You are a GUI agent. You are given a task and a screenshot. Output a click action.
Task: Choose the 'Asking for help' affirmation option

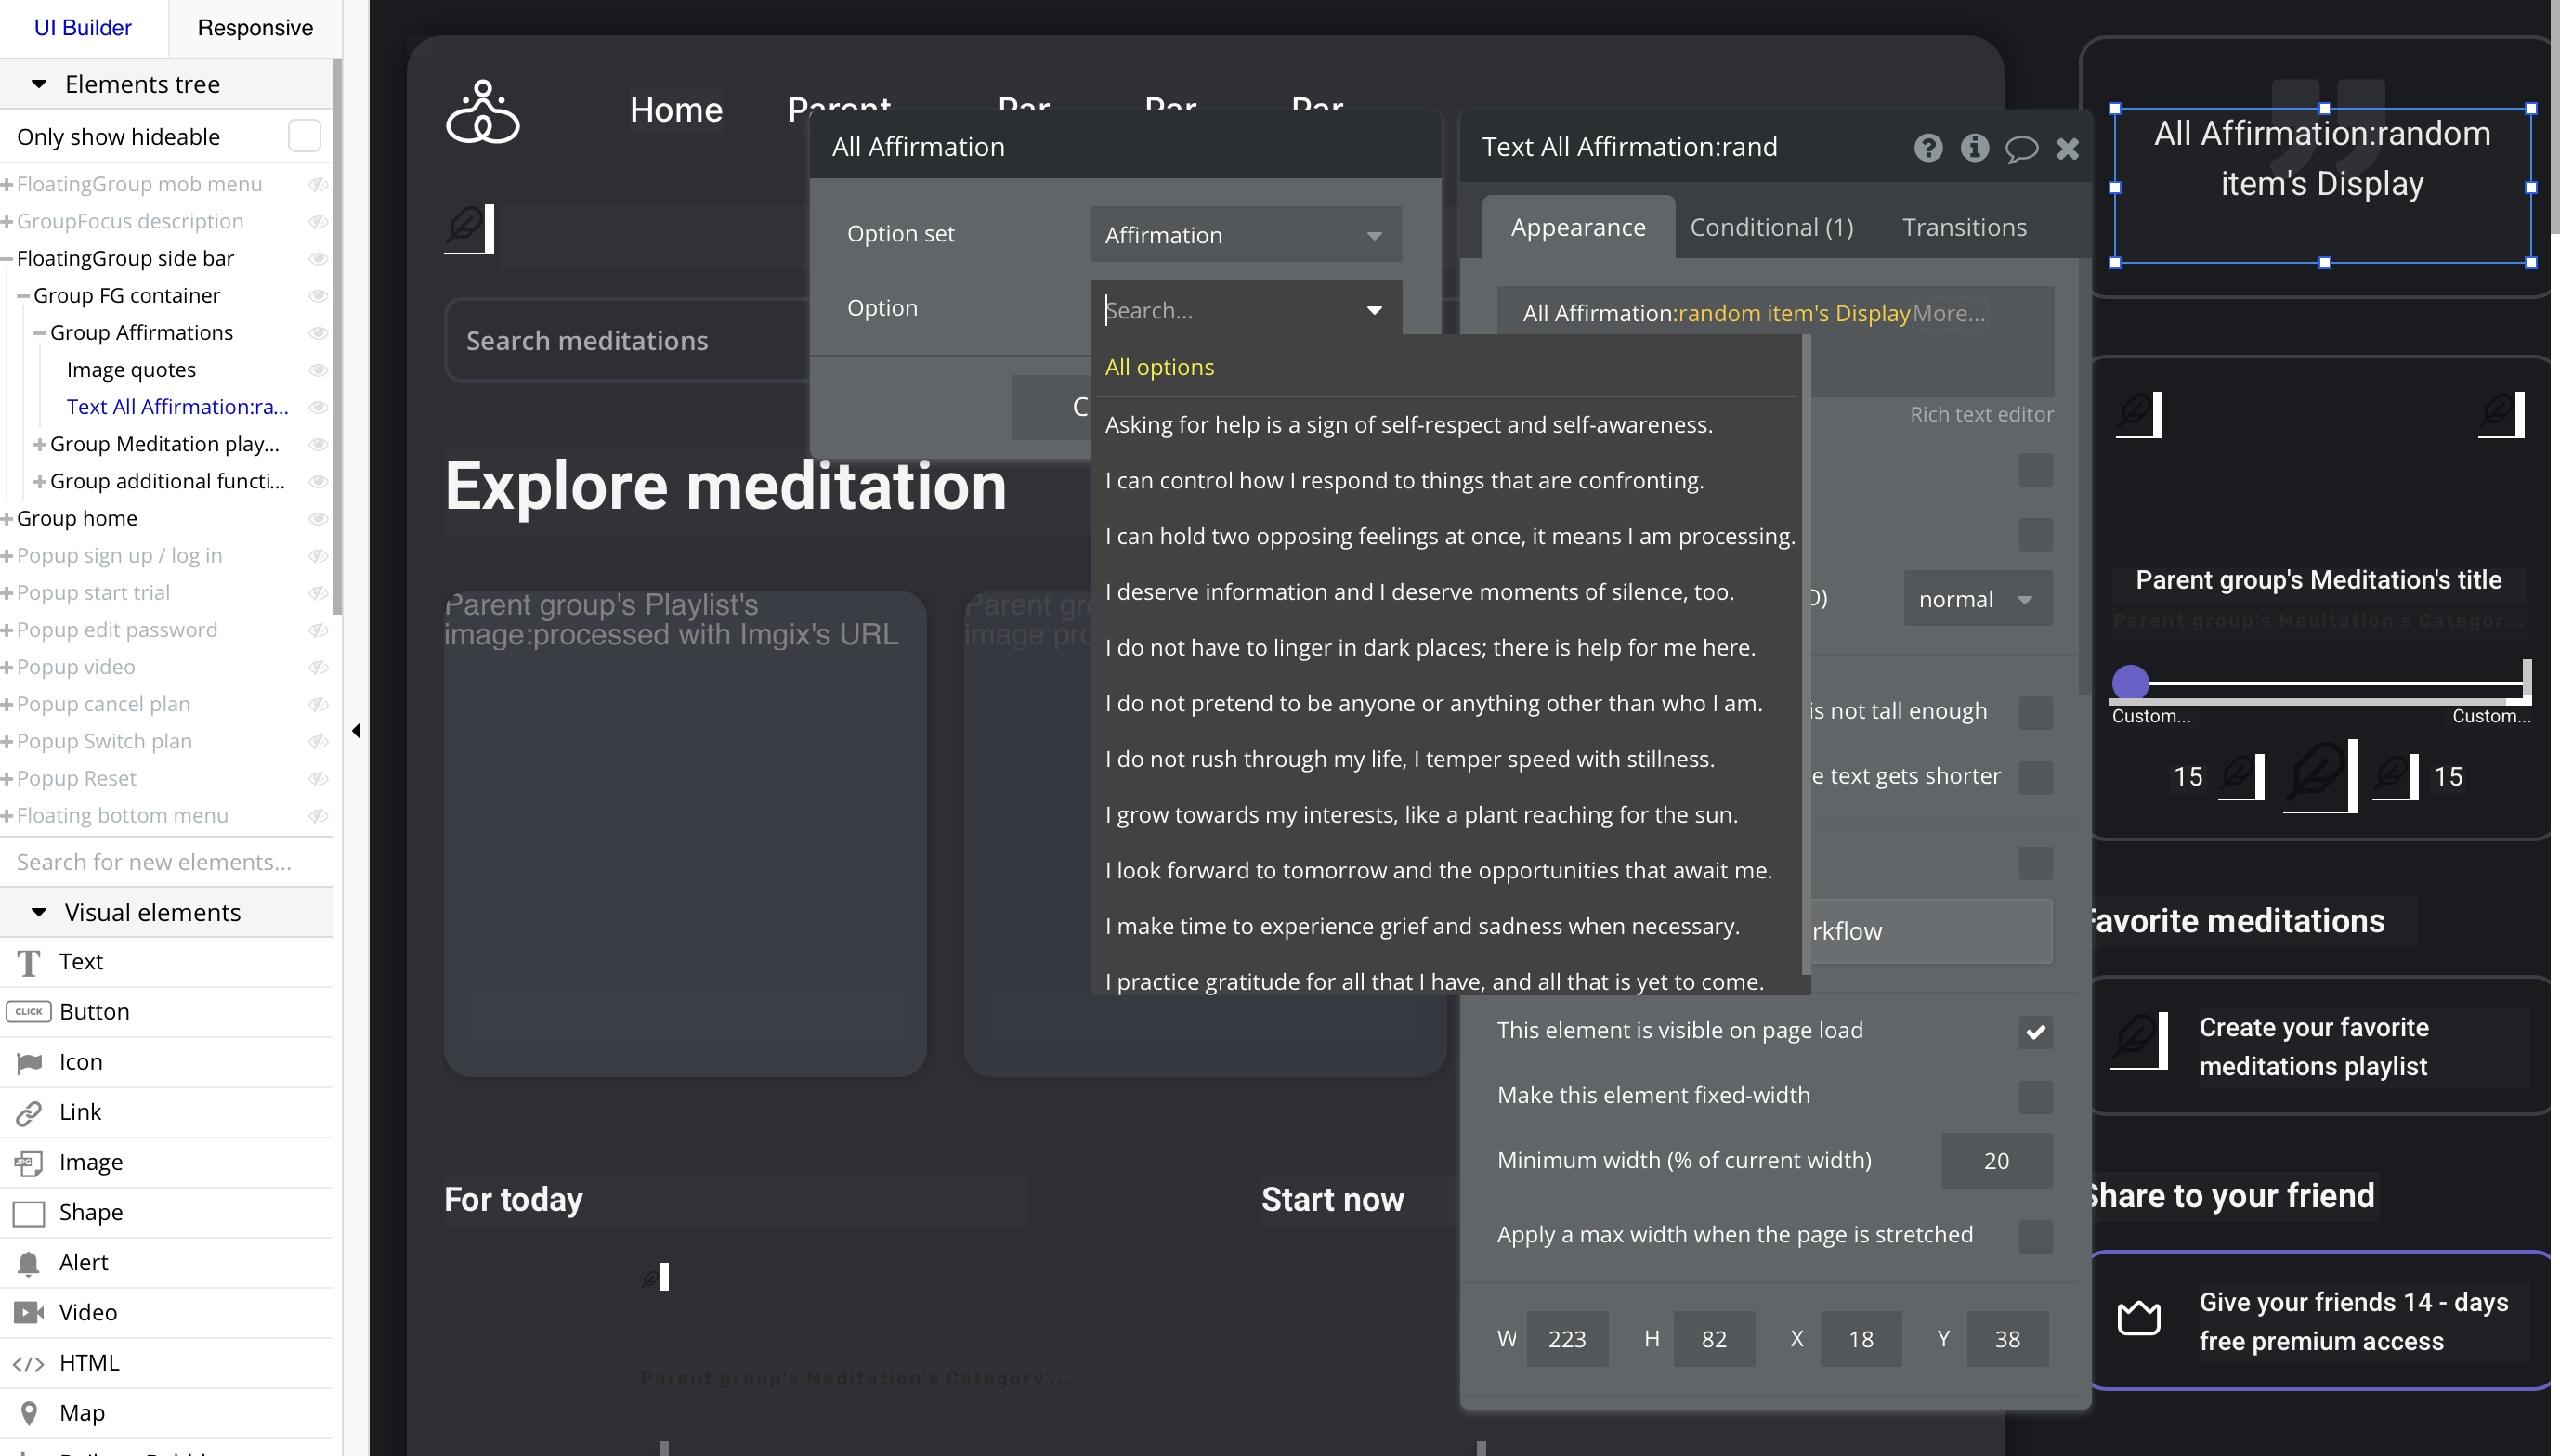(x=1408, y=425)
